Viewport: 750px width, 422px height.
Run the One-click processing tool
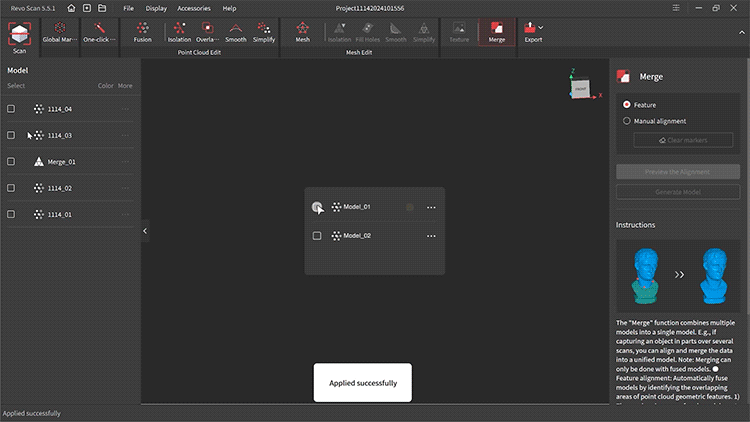[x=98, y=33]
